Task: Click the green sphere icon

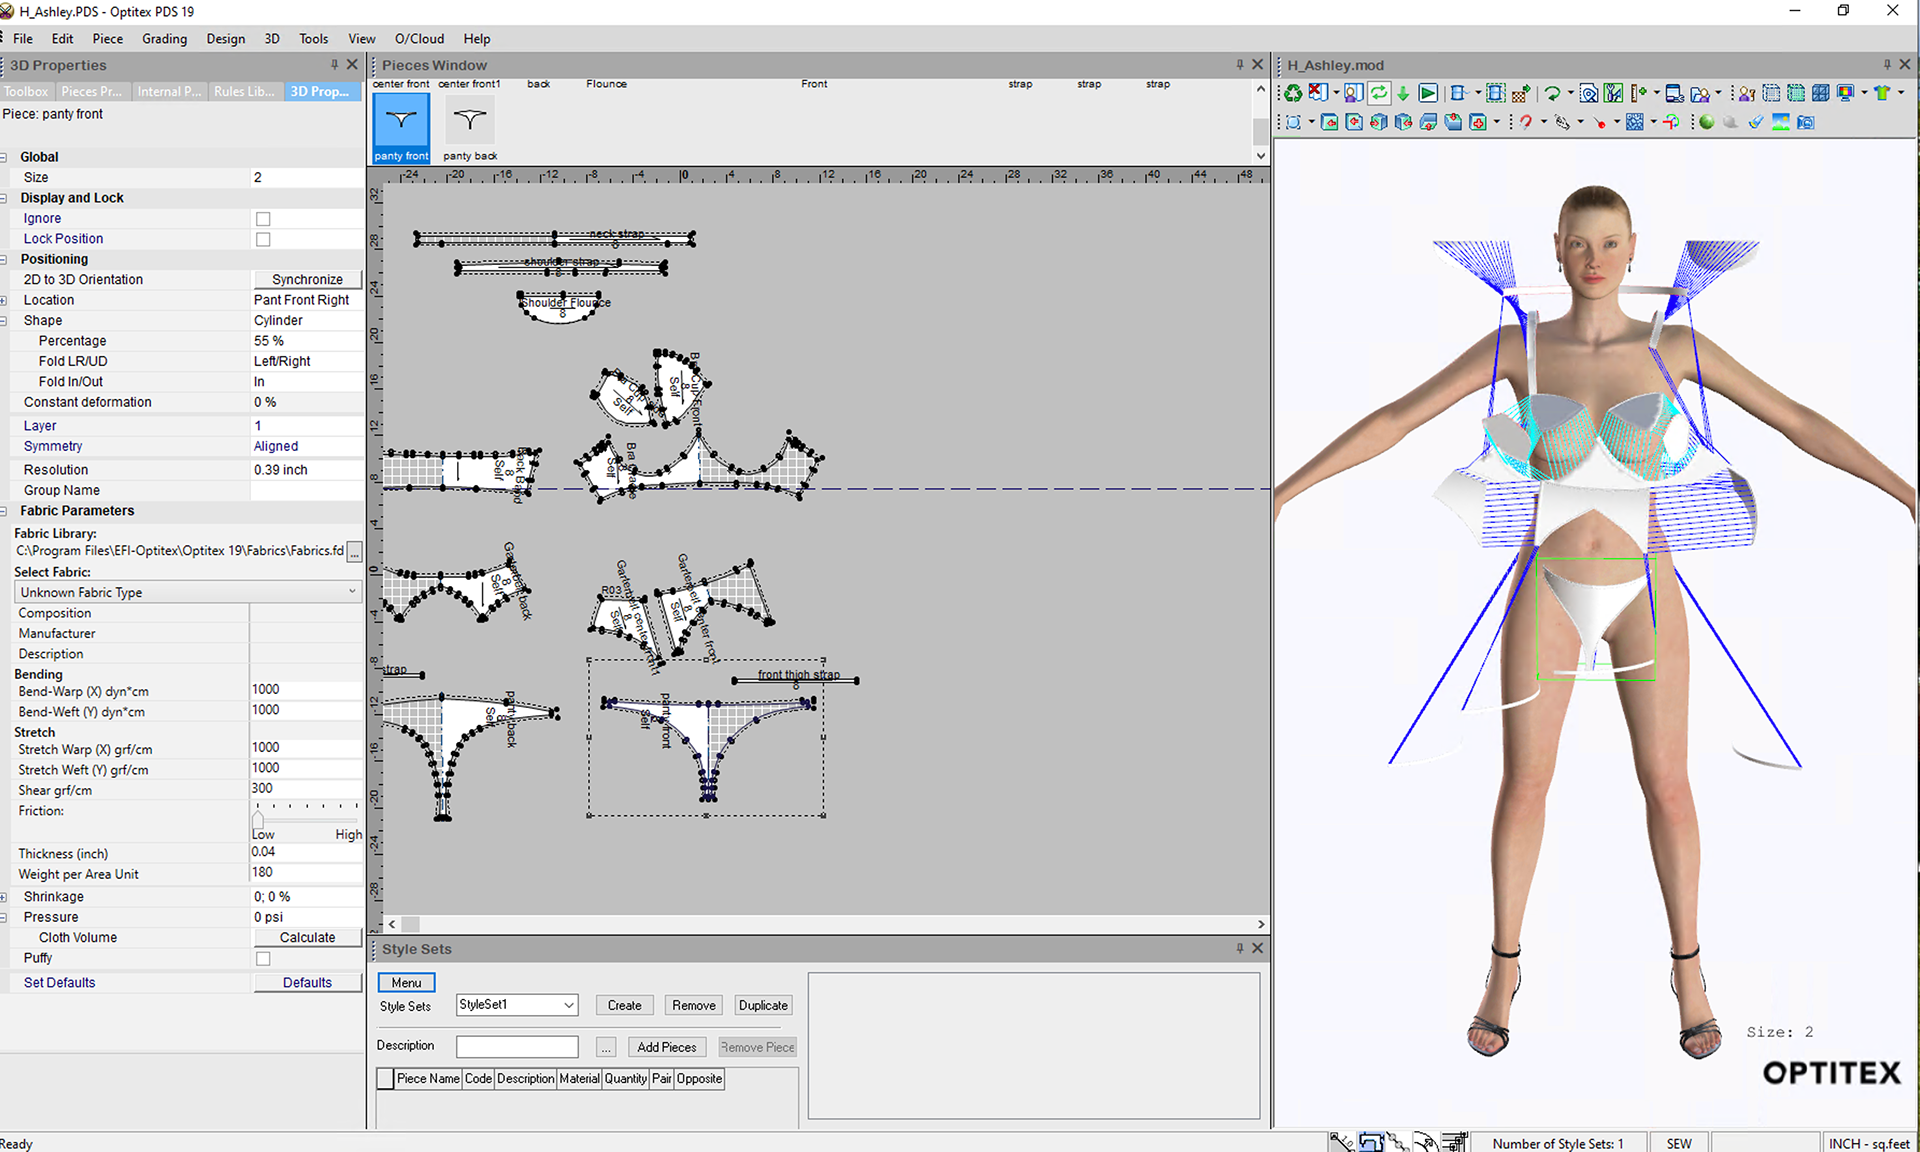Action: [x=1706, y=122]
